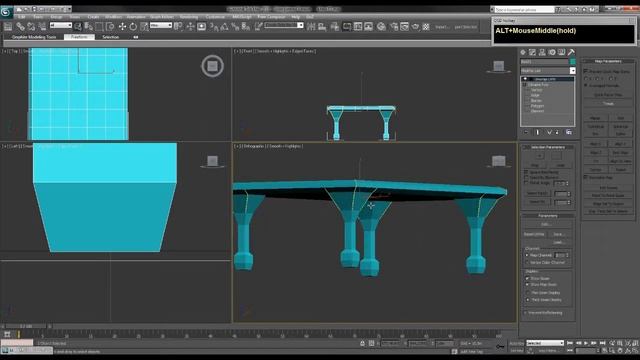Click the Unlink Selection tool
Viewport: 640px width, 360px height.
coord(31,27)
